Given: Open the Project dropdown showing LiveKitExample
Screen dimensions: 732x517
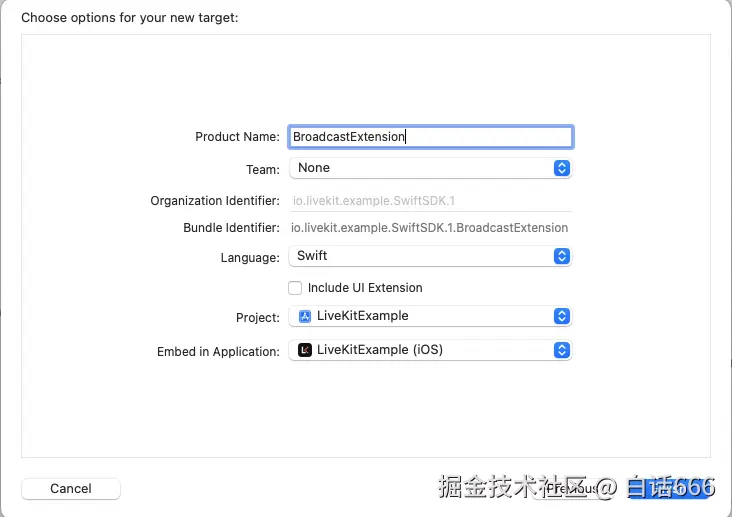Looking at the screenshot, I should (x=430, y=316).
